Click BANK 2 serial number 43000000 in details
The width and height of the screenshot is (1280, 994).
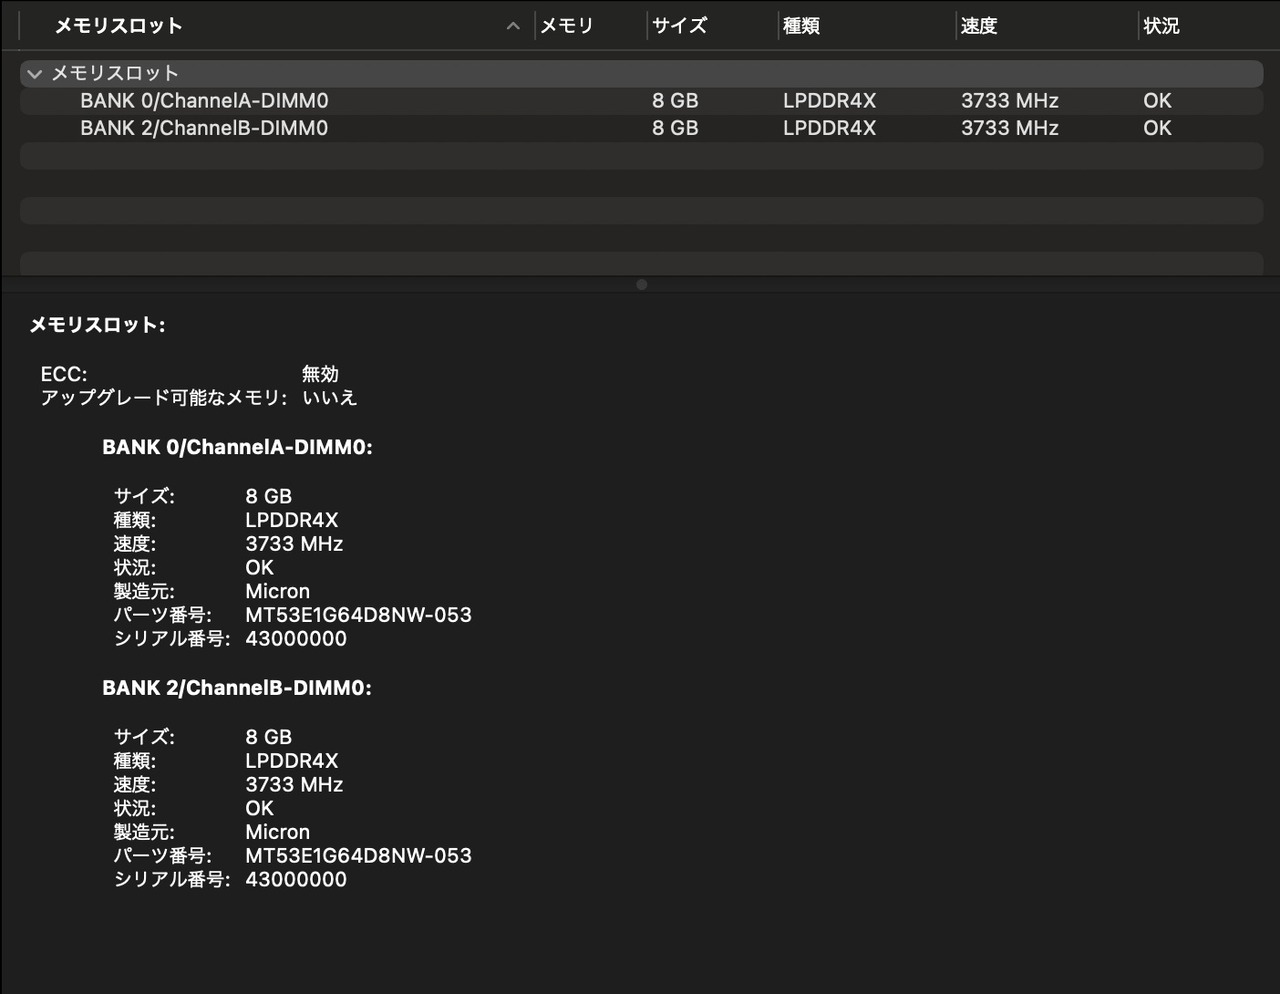[296, 880]
